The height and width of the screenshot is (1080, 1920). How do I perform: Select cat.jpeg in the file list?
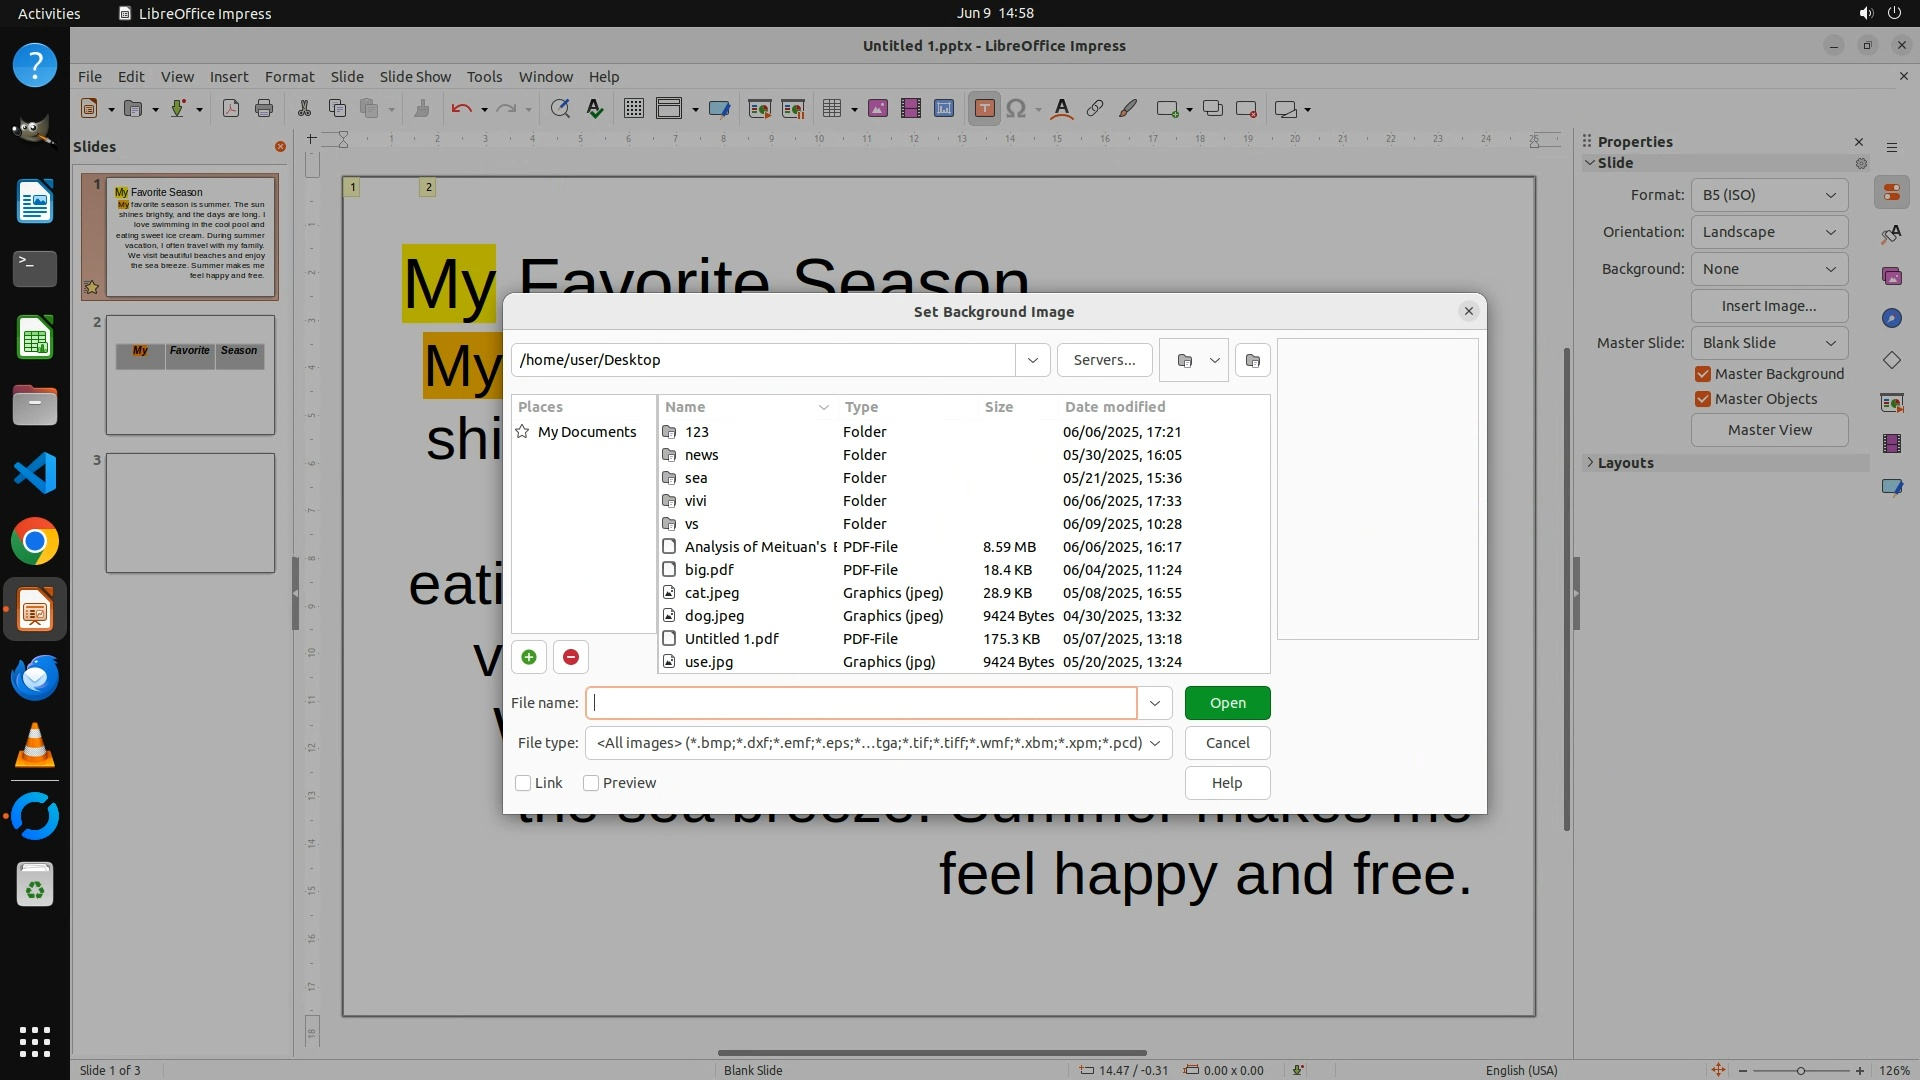point(712,593)
